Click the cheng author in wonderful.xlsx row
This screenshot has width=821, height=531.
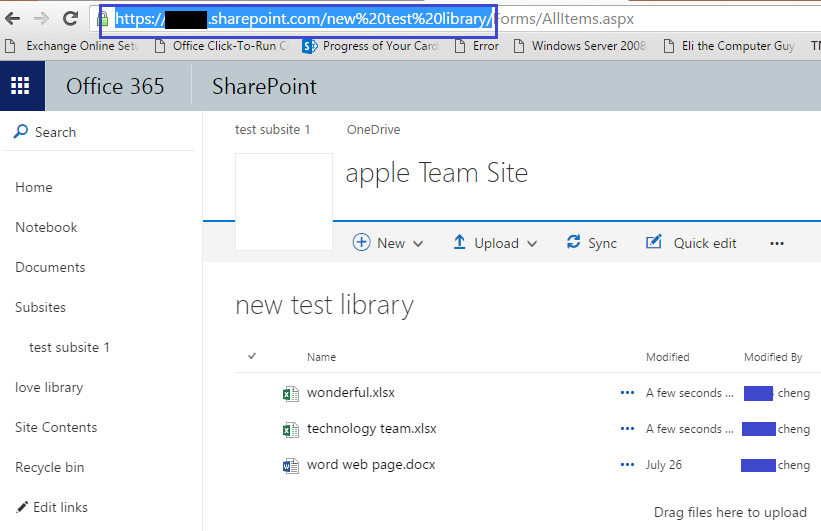[x=794, y=393]
